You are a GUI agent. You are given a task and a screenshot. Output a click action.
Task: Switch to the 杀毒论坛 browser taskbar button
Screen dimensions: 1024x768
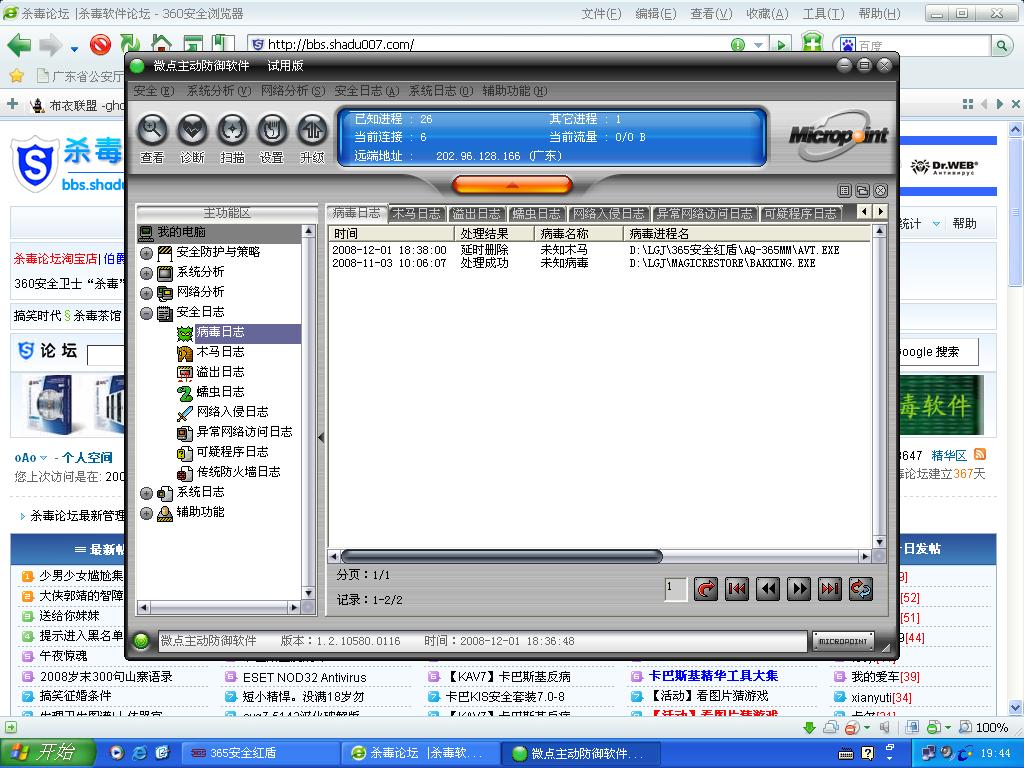pyautogui.click(x=420, y=753)
